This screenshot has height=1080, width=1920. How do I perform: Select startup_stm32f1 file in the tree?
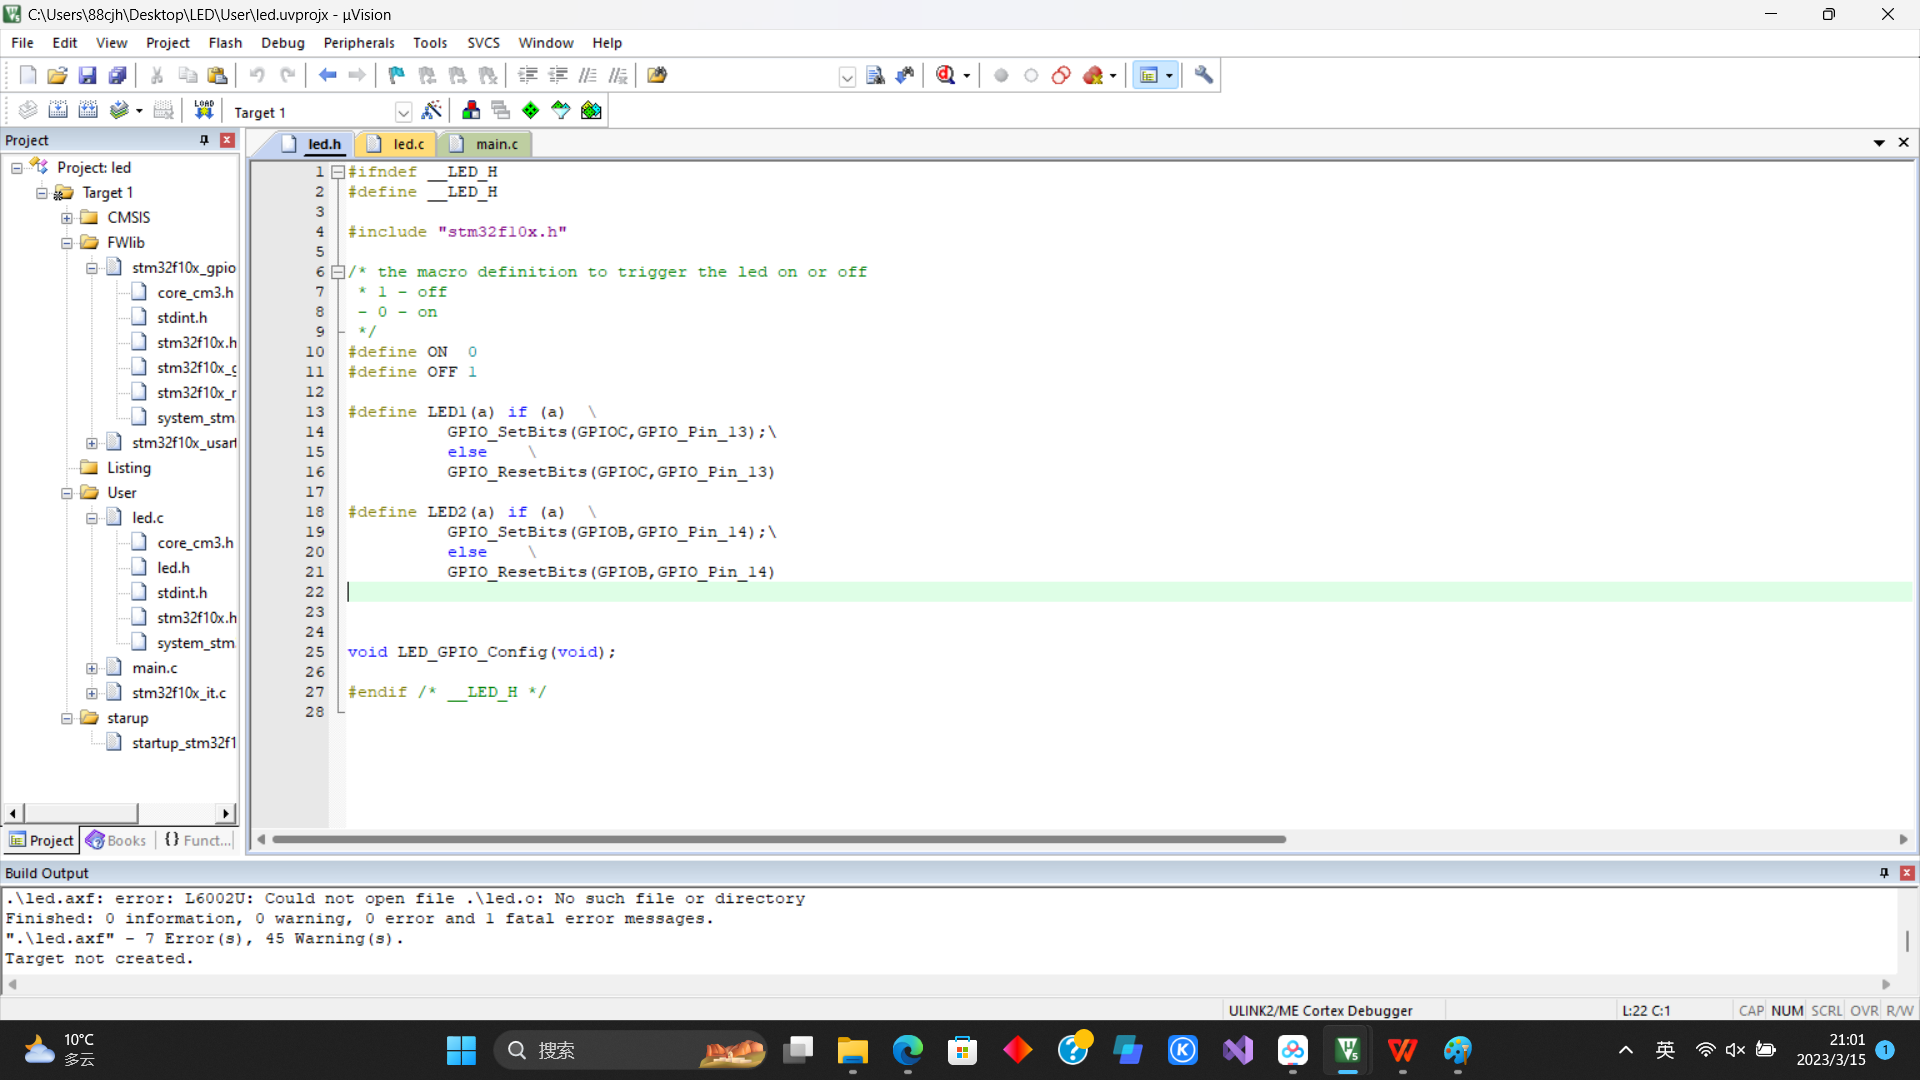(184, 743)
